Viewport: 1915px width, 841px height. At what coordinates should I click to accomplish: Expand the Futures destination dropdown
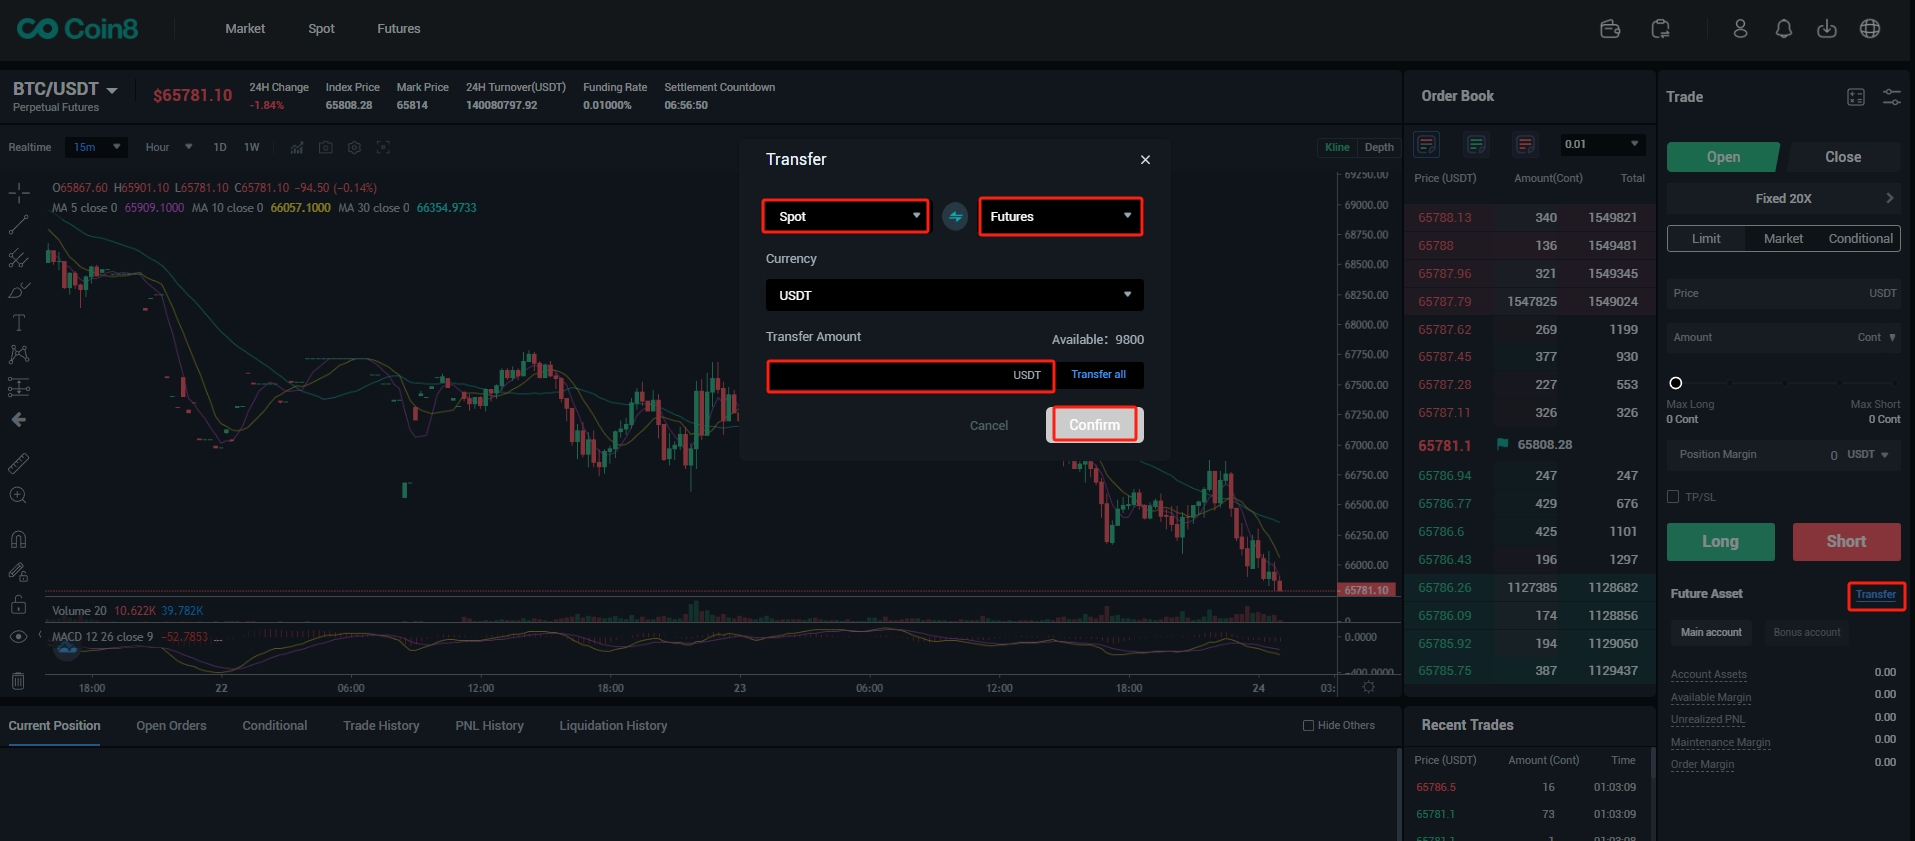(x=1060, y=216)
